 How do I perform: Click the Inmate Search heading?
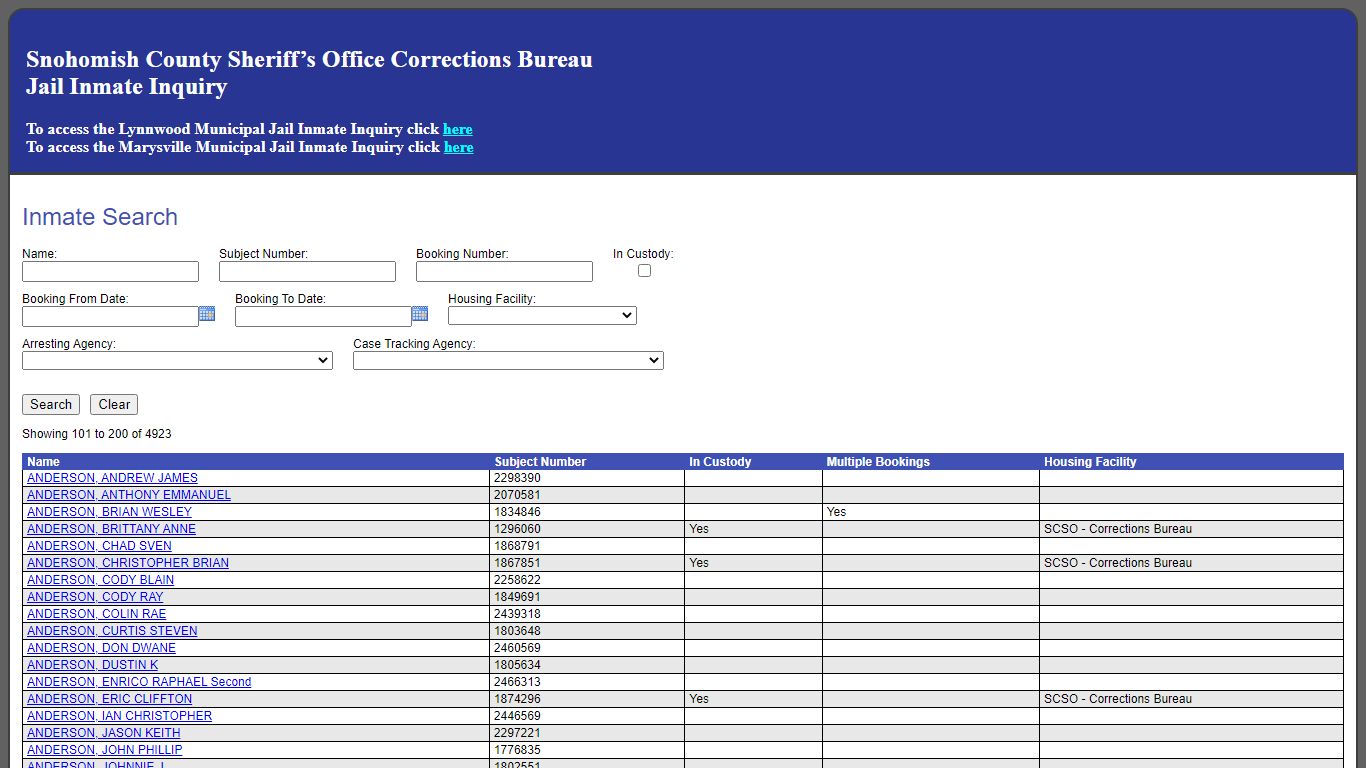point(100,217)
